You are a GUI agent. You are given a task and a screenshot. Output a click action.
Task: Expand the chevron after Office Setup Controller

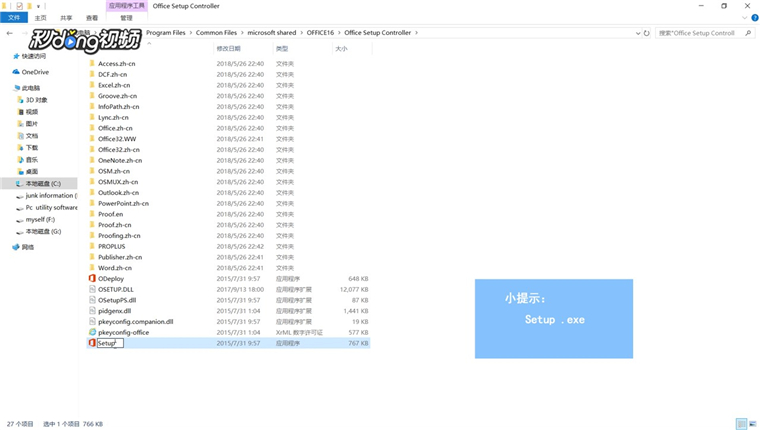tap(416, 32)
